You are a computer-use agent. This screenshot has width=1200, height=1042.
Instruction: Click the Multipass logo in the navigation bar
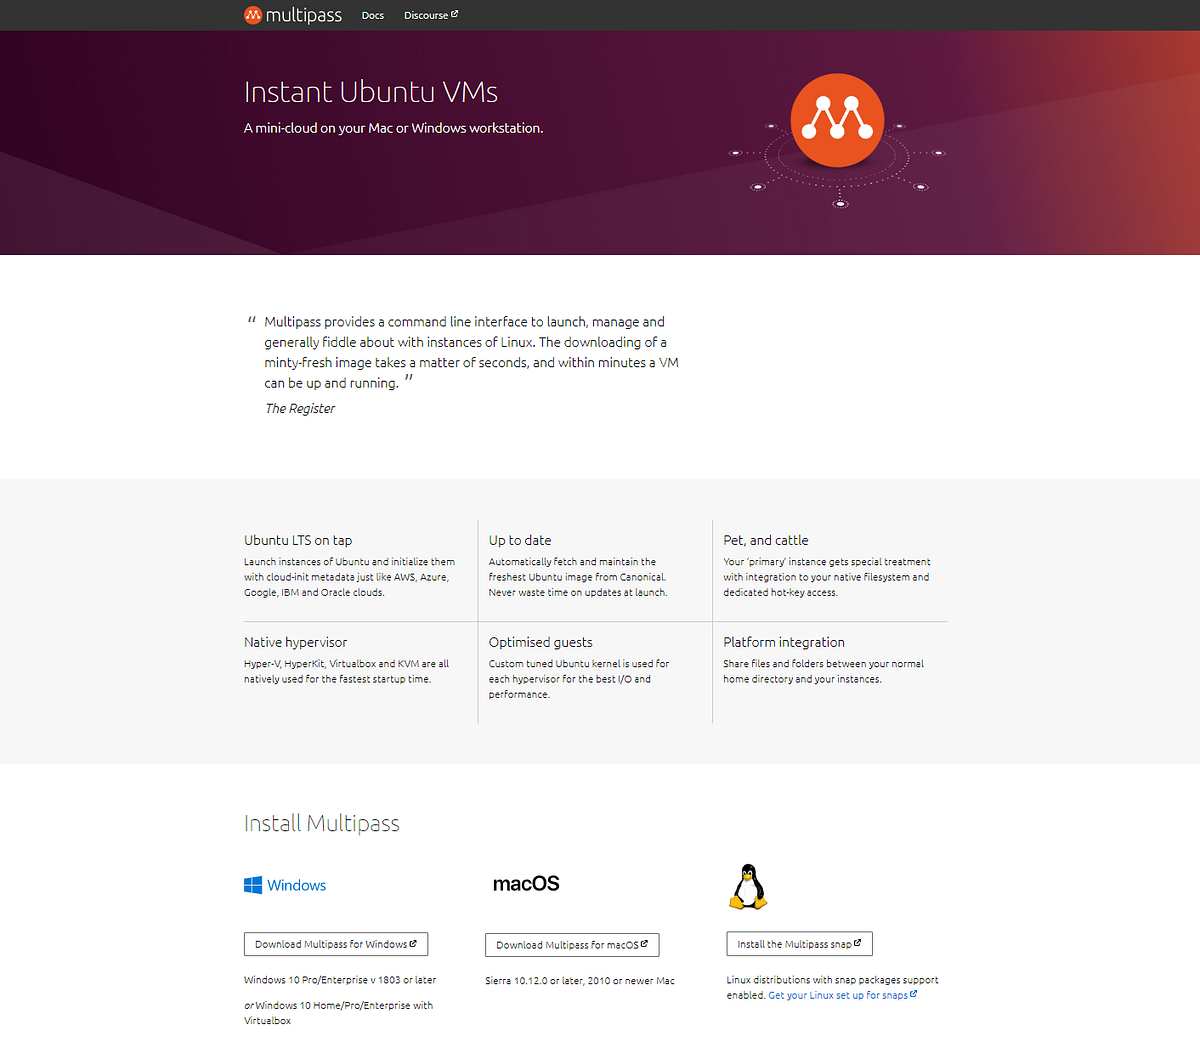pyautogui.click(x=292, y=15)
